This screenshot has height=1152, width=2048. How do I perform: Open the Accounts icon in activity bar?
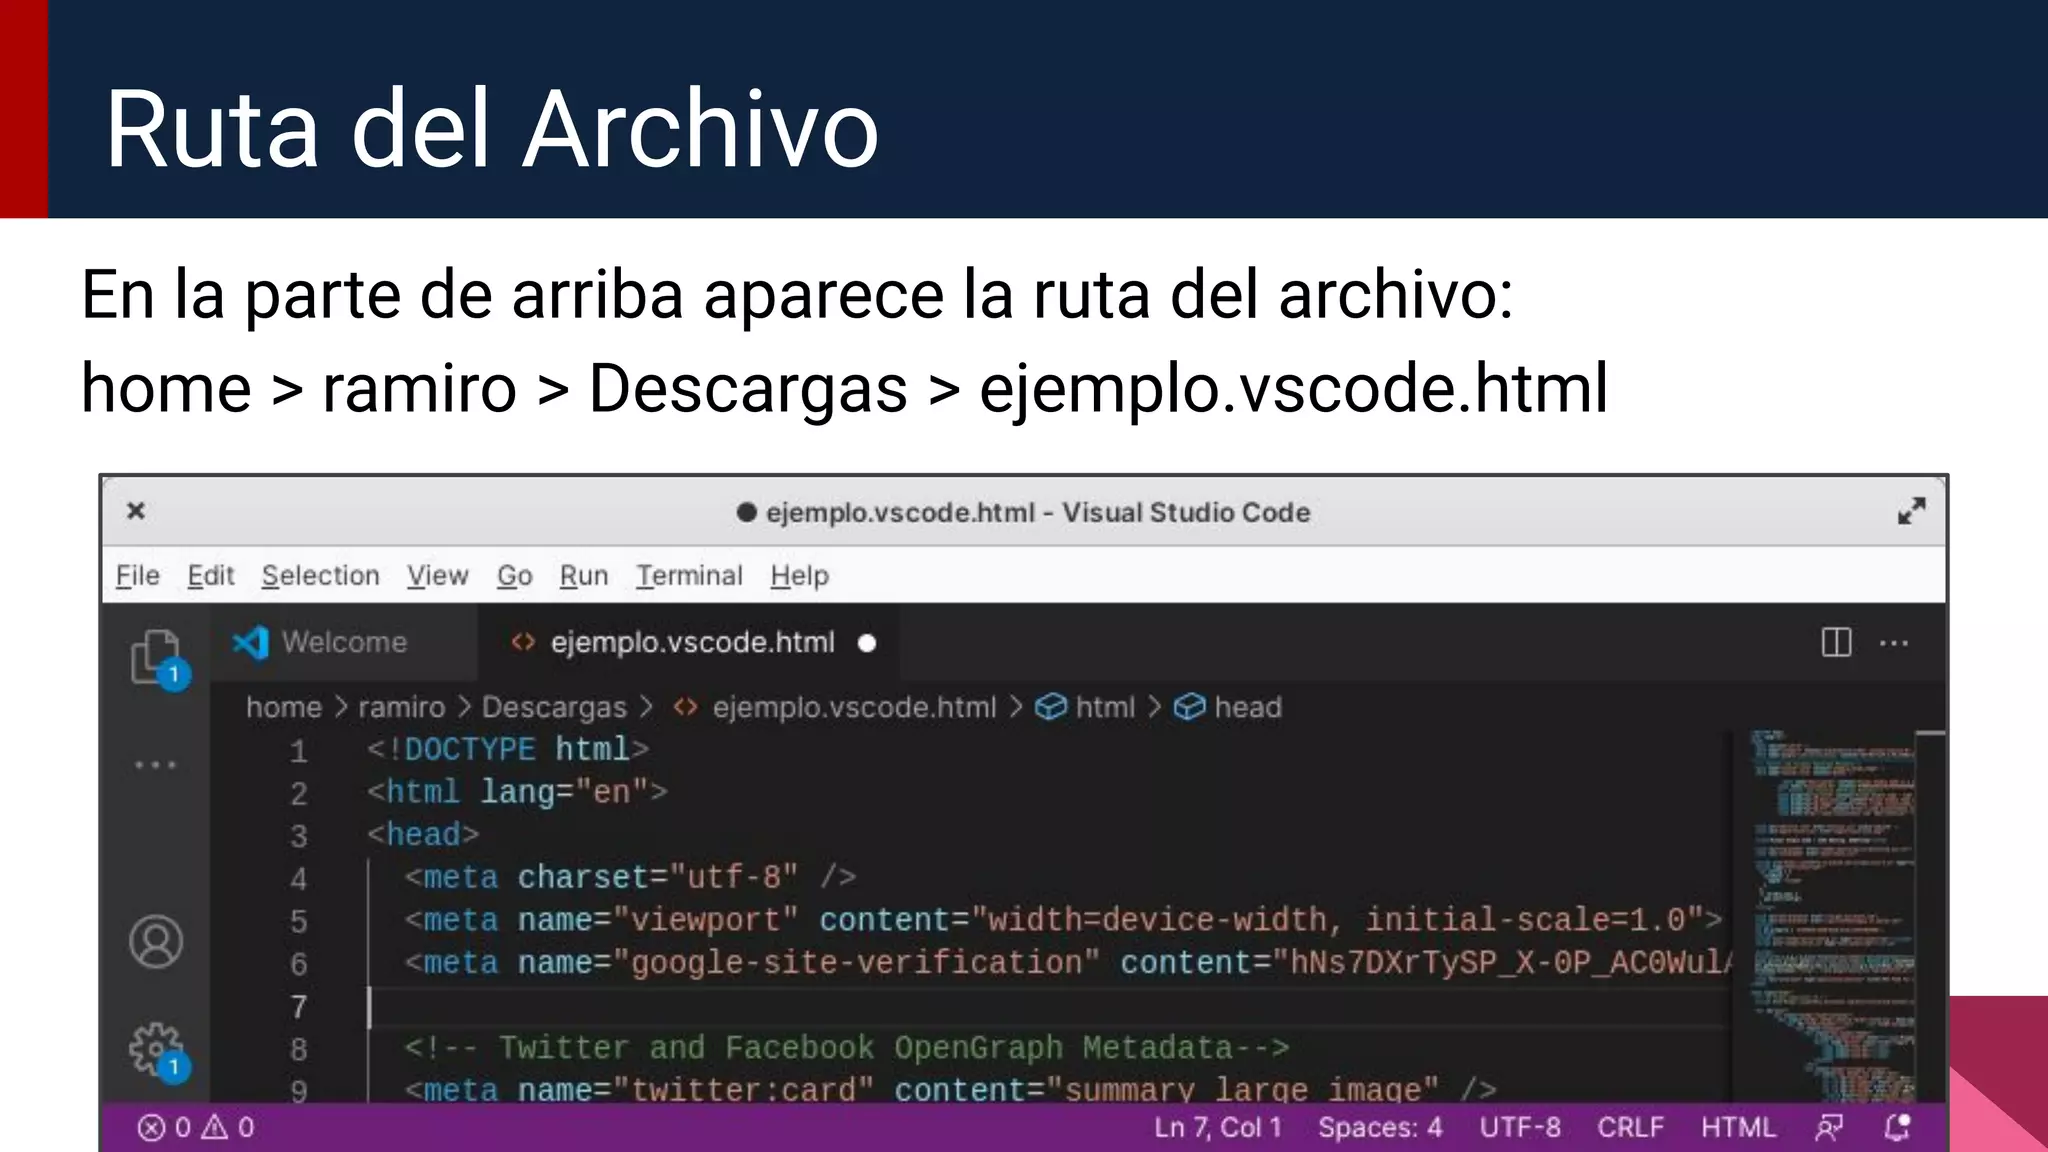point(156,941)
